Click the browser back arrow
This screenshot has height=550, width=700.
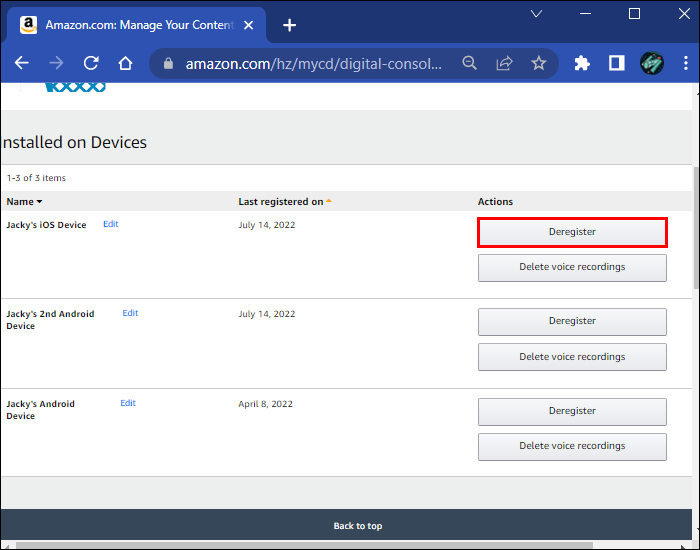22,63
